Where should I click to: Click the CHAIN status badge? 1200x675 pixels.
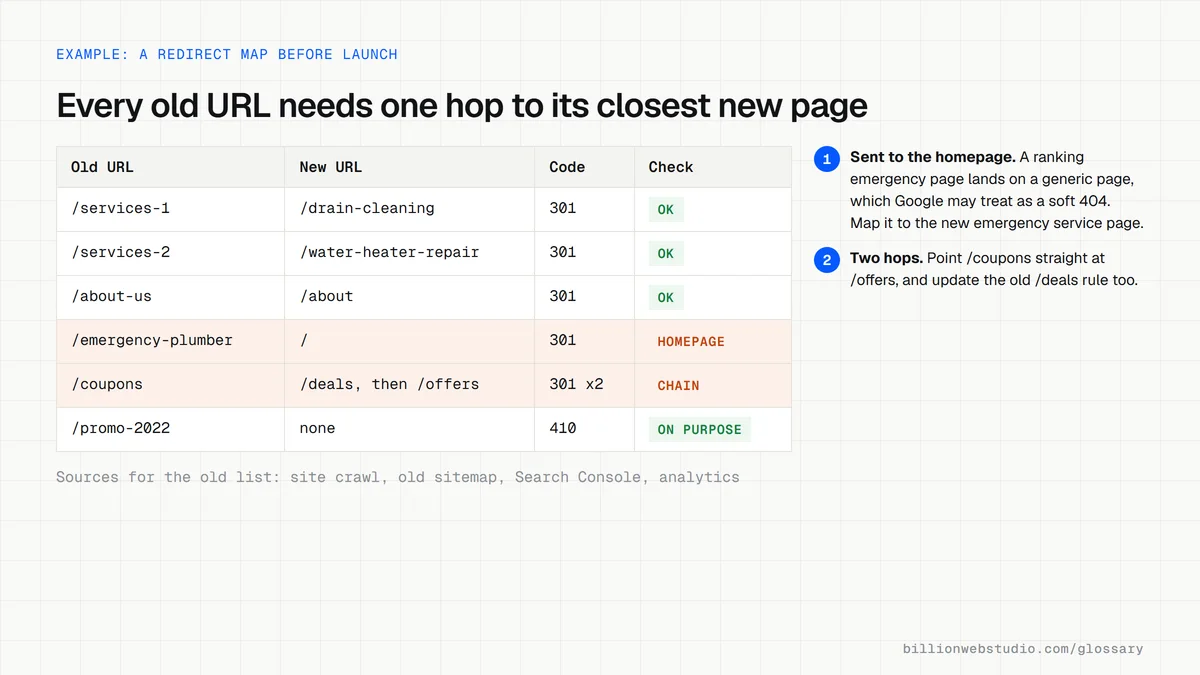pyautogui.click(x=679, y=386)
